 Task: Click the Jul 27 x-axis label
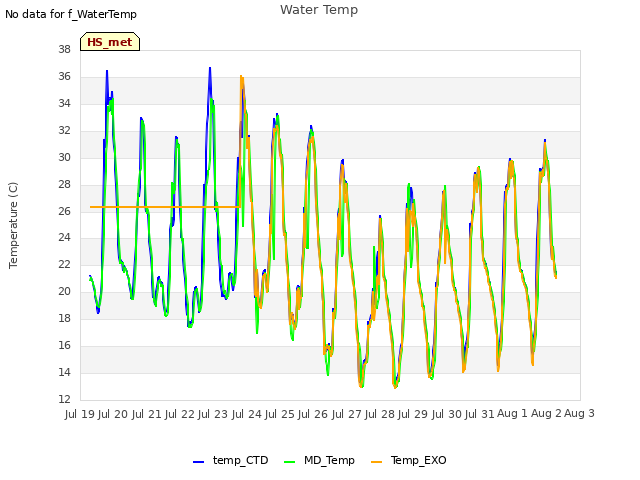[x=347, y=414]
